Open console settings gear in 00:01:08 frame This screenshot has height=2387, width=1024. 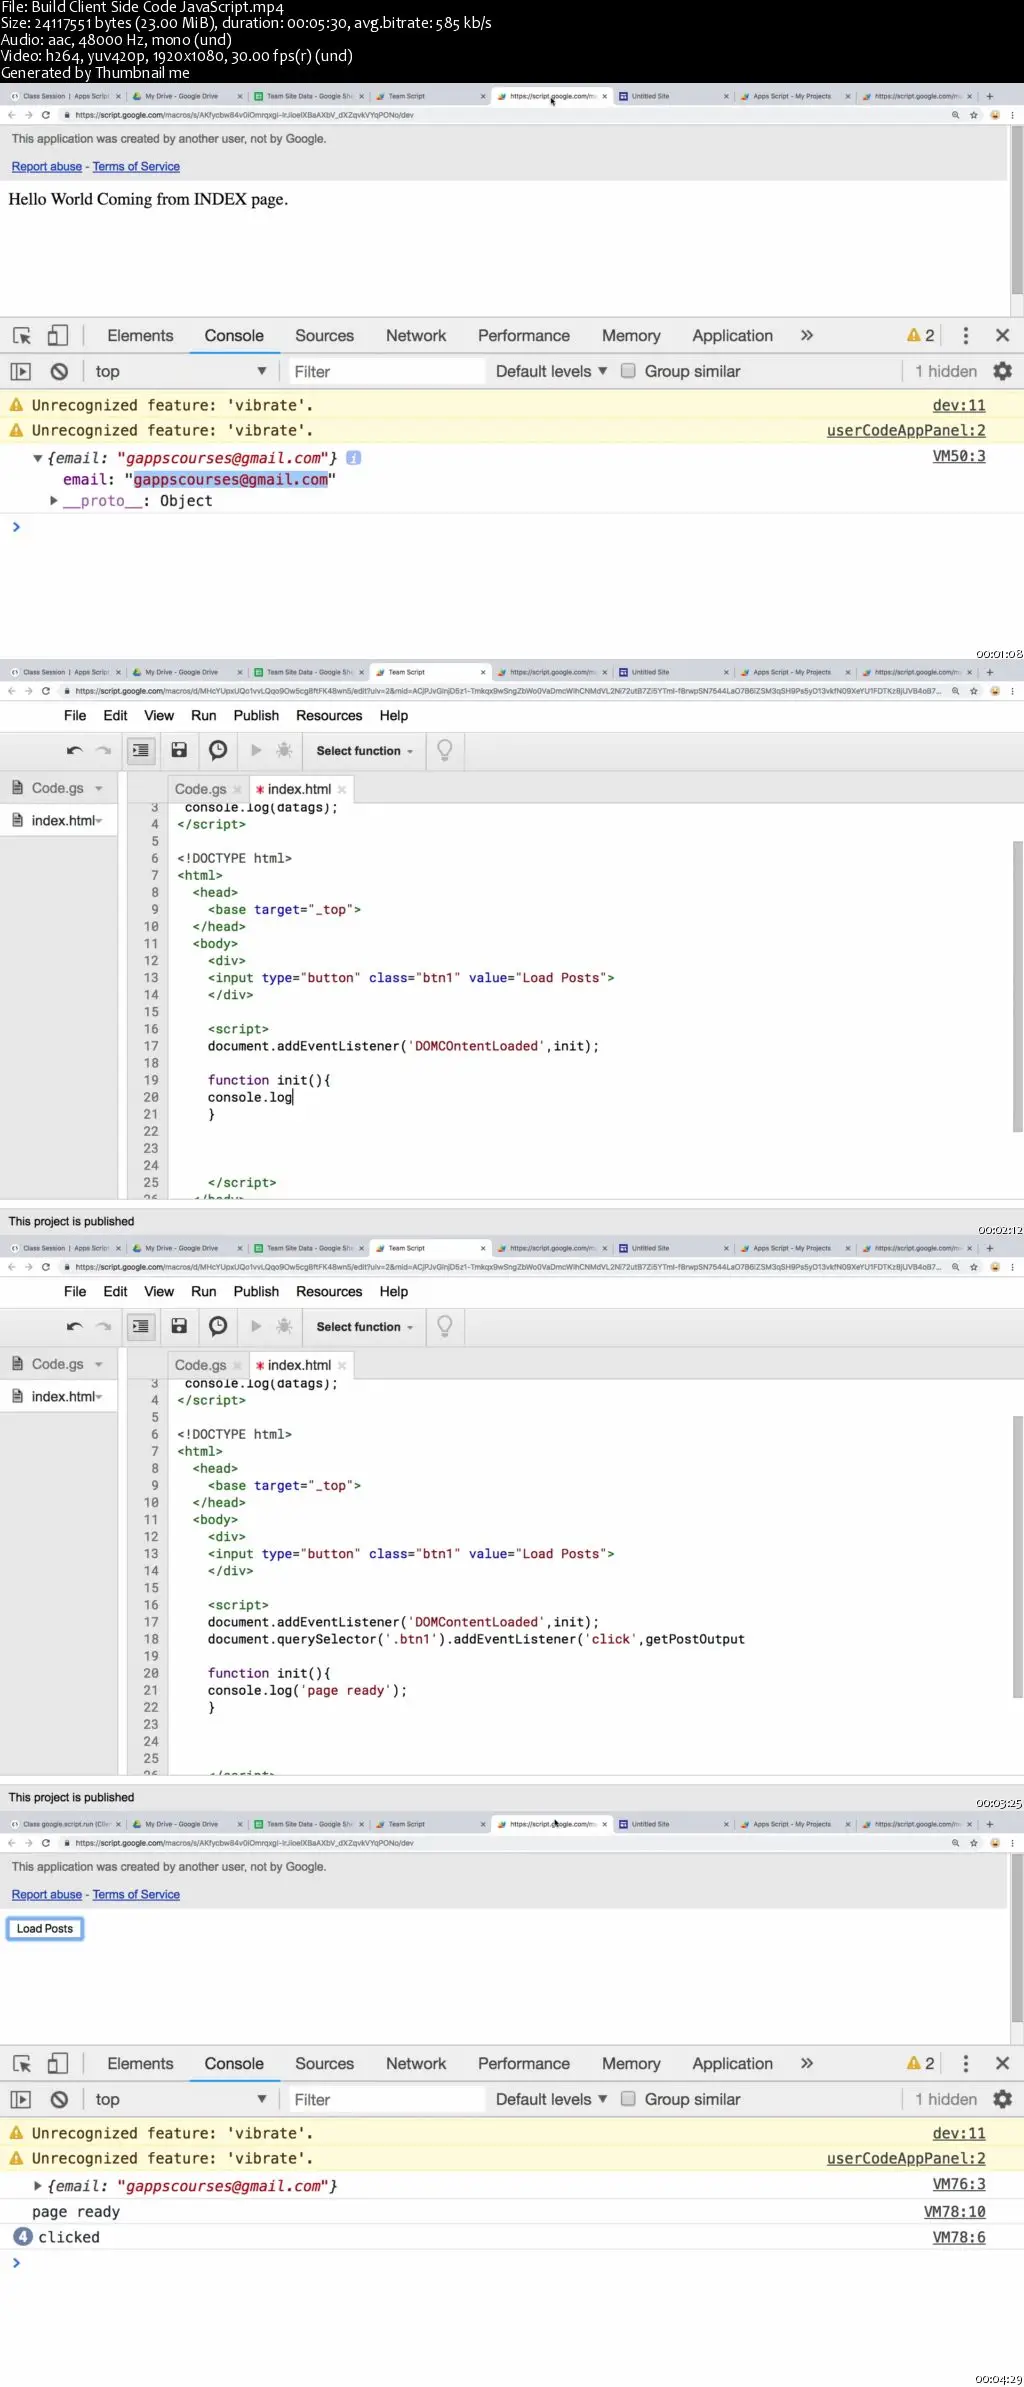[x=1002, y=372]
